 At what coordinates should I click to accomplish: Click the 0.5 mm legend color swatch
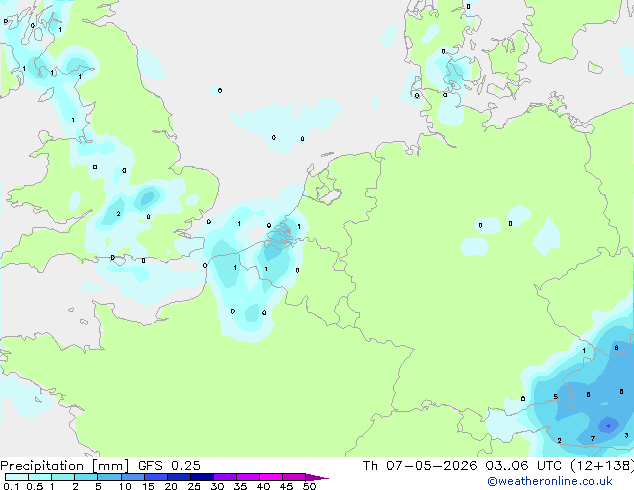(x=40, y=477)
